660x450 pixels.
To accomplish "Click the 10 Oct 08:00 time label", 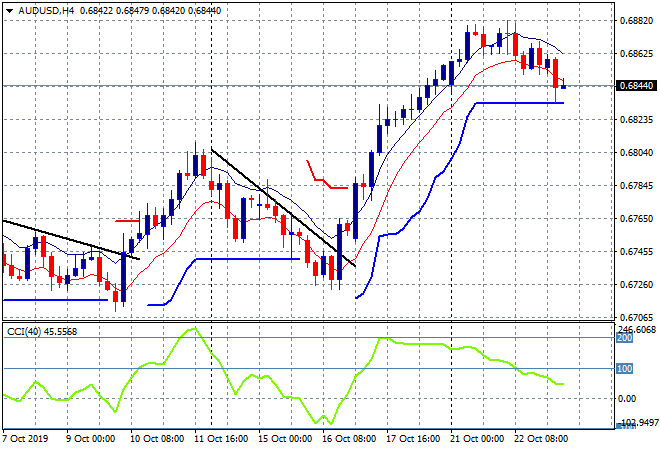I will click(x=157, y=439).
